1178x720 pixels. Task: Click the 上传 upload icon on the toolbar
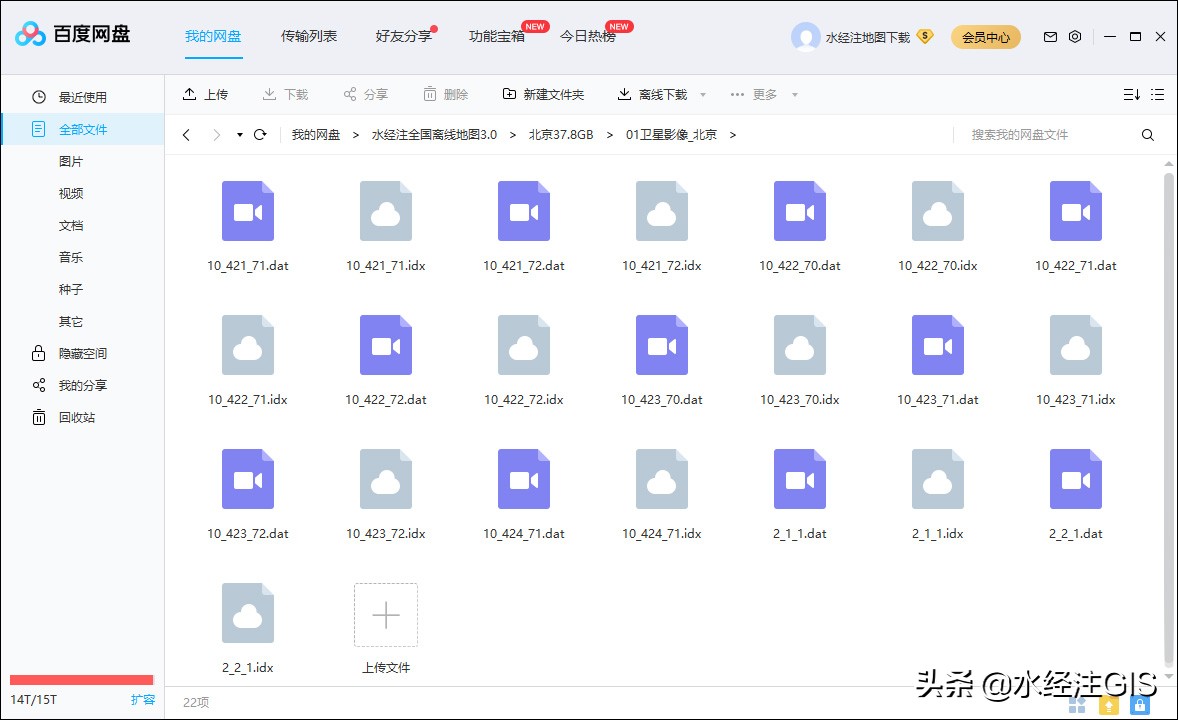point(190,94)
